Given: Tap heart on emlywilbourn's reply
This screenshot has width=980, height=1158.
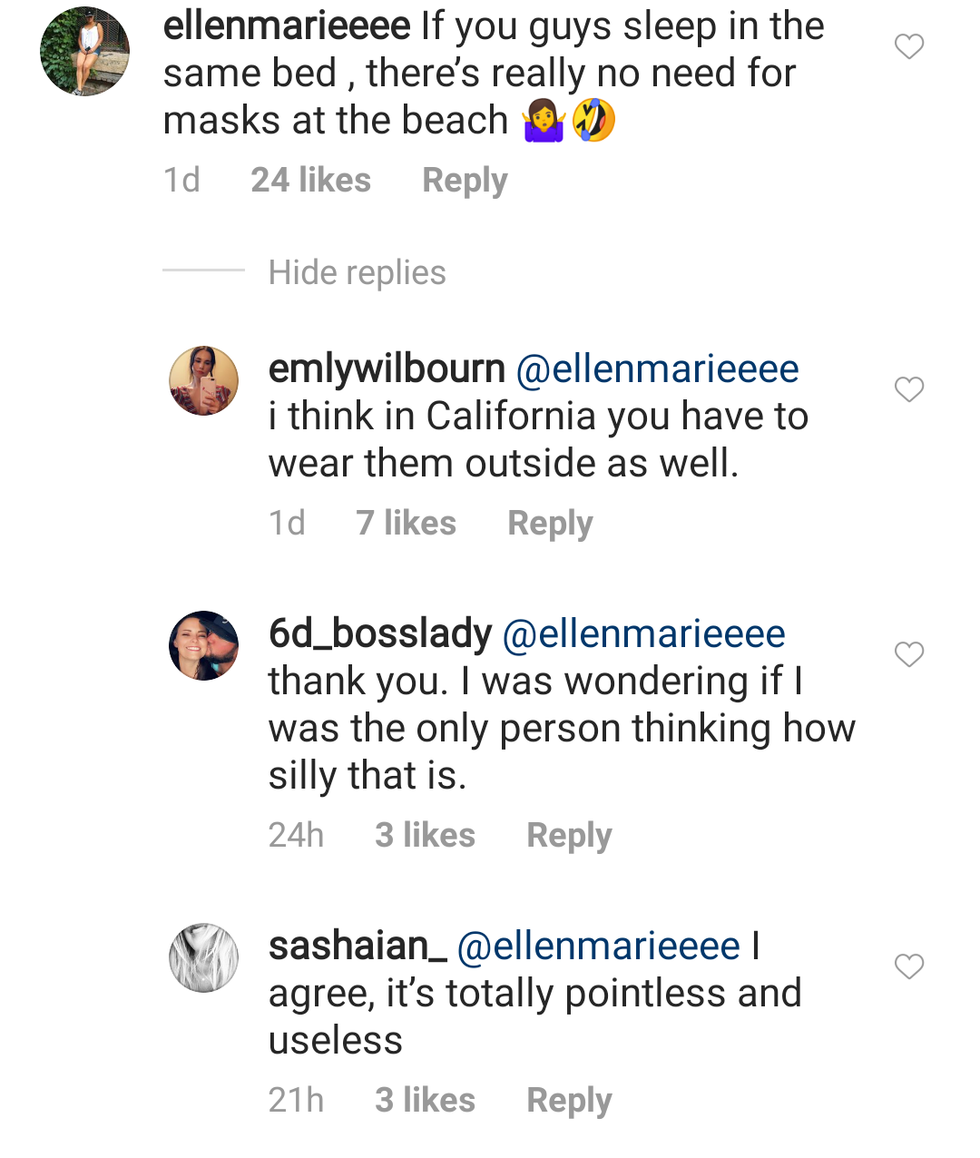Looking at the screenshot, I should (908, 389).
